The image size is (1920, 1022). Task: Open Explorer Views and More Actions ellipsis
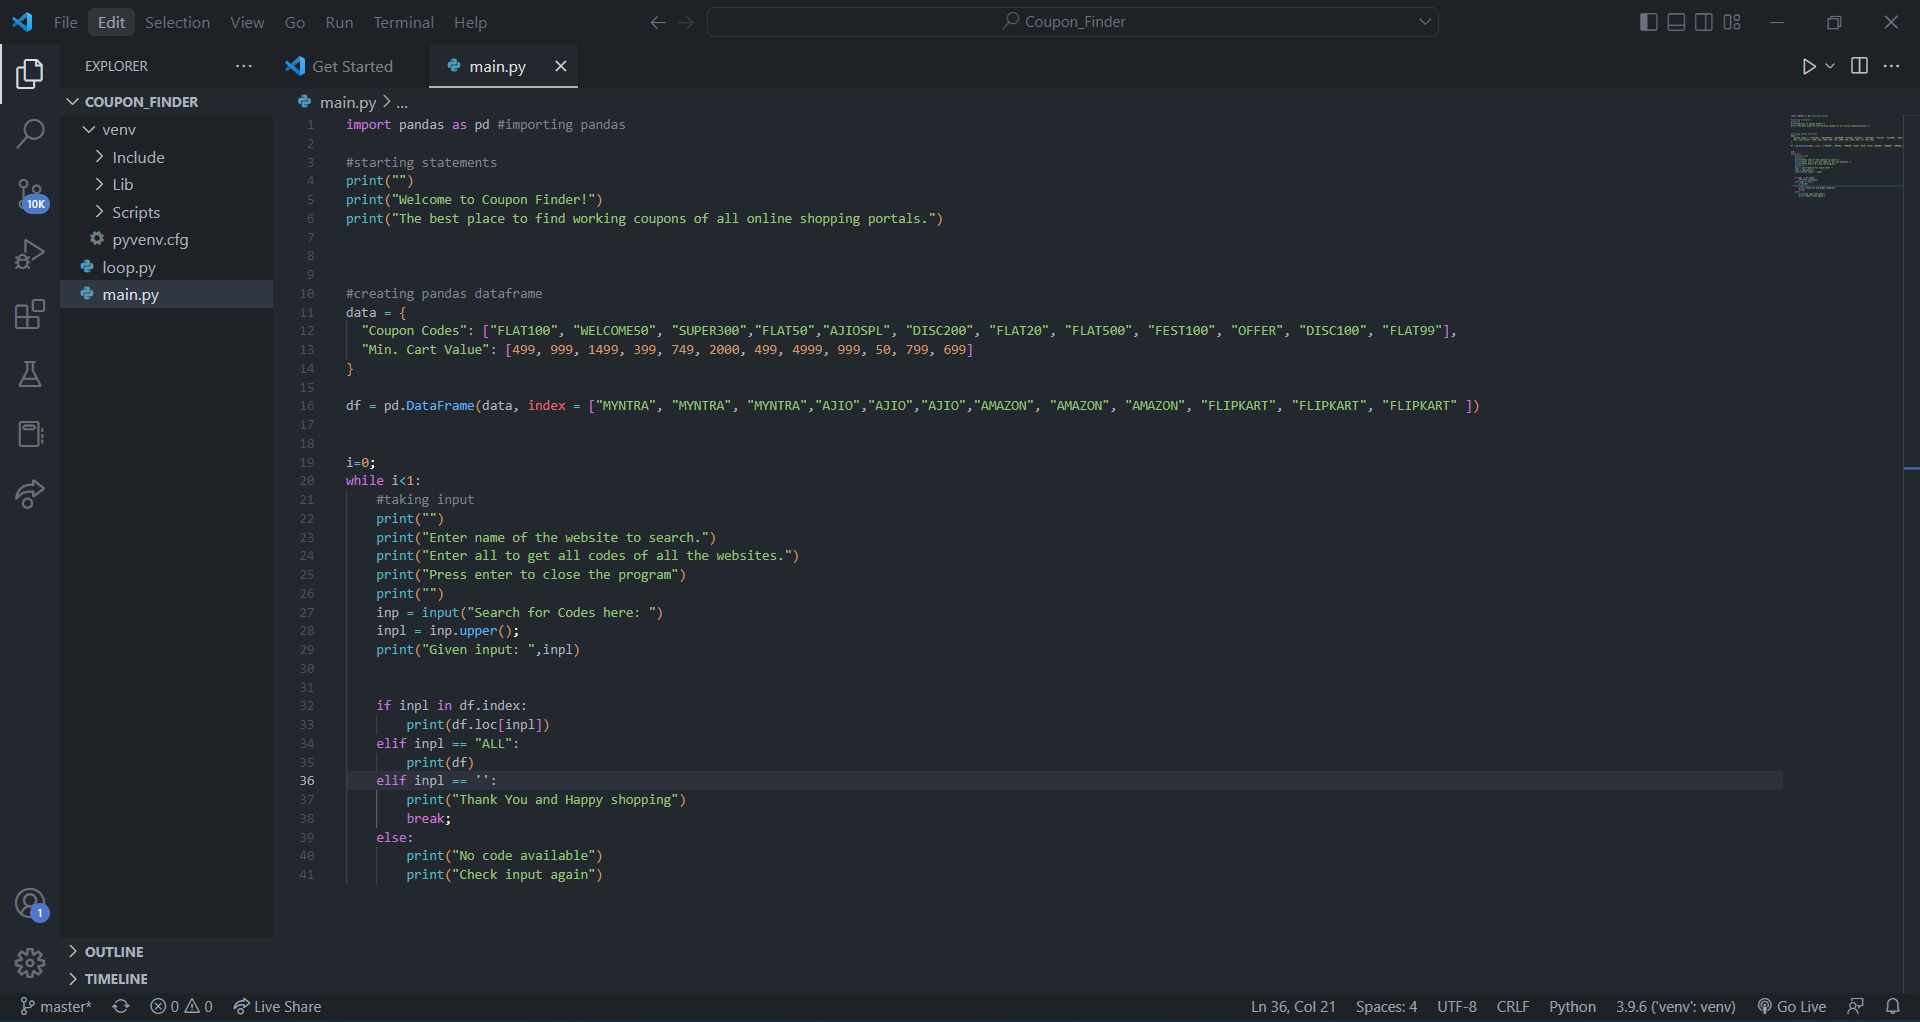(x=244, y=66)
